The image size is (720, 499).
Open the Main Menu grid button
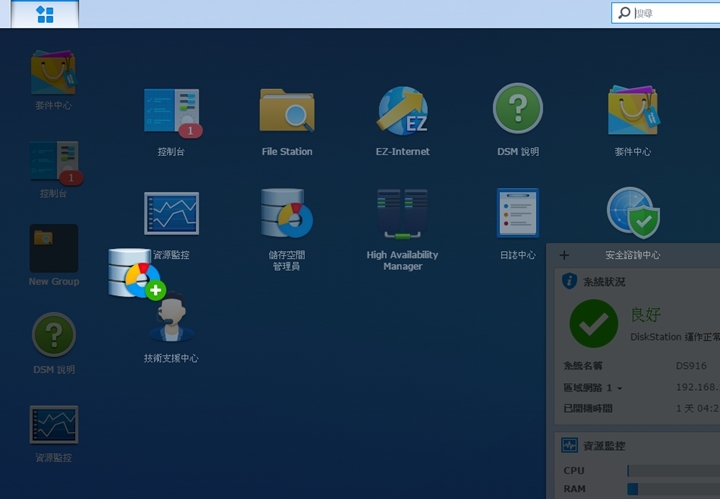tap(45, 14)
